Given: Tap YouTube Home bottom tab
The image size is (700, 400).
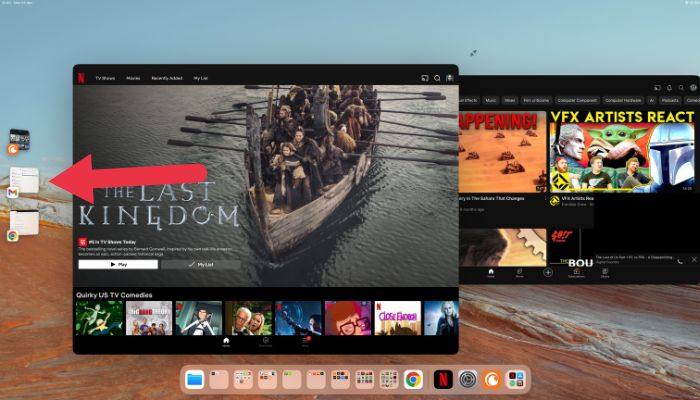Looking at the screenshot, I should tap(491, 273).
